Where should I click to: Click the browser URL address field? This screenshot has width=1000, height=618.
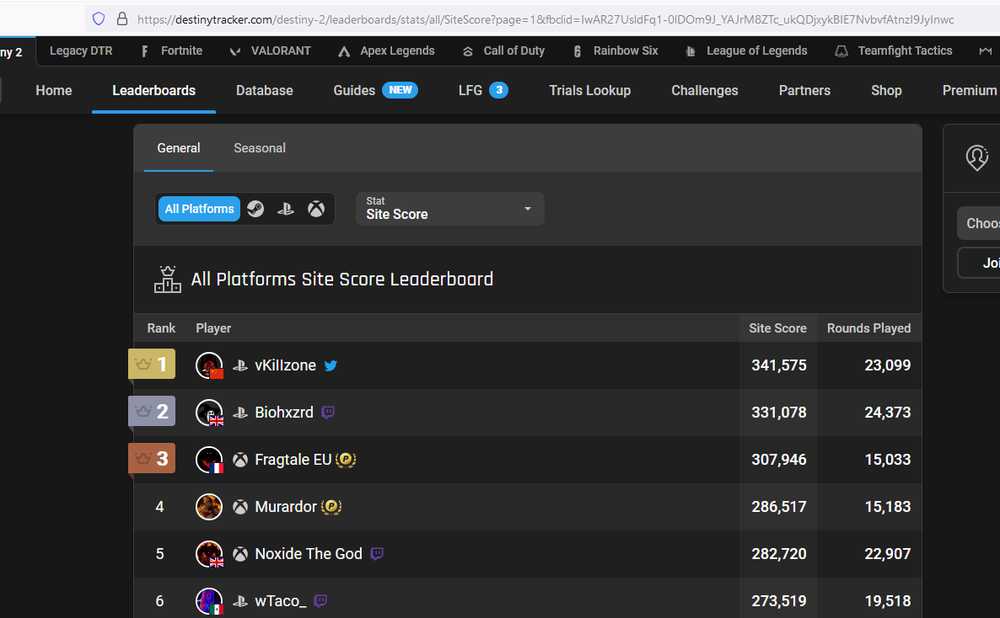point(540,18)
